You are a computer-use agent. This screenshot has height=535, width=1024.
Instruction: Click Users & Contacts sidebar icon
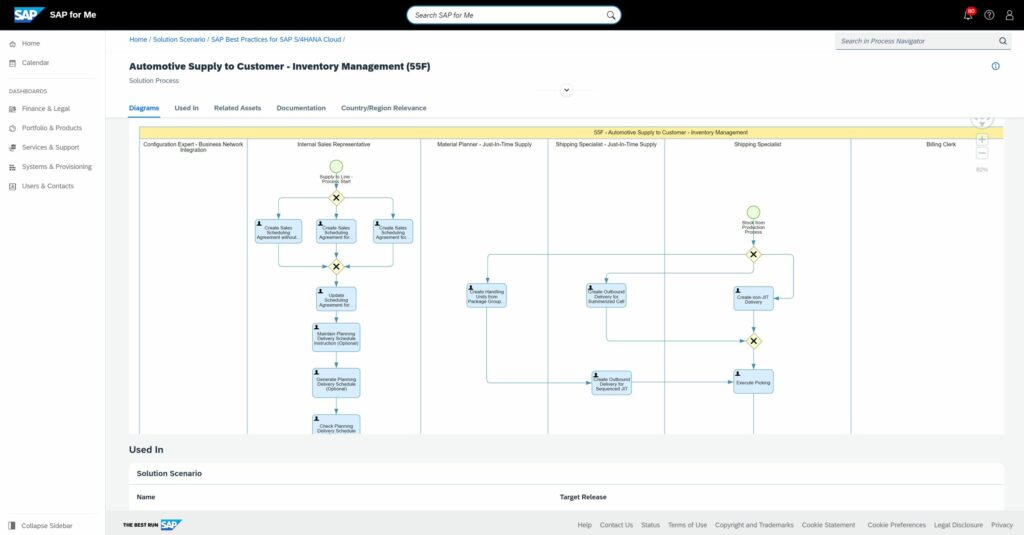12,186
